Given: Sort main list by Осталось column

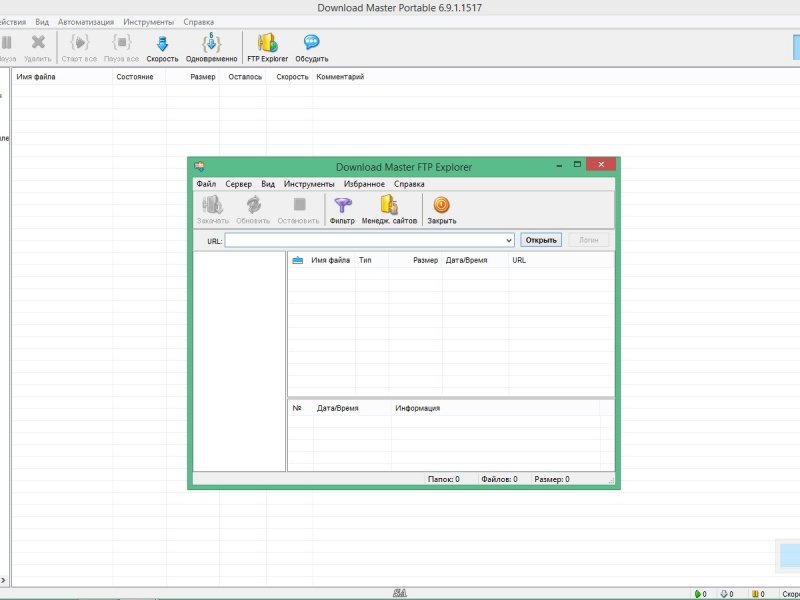Looking at the screenshot, I should (x=243, y=77).
